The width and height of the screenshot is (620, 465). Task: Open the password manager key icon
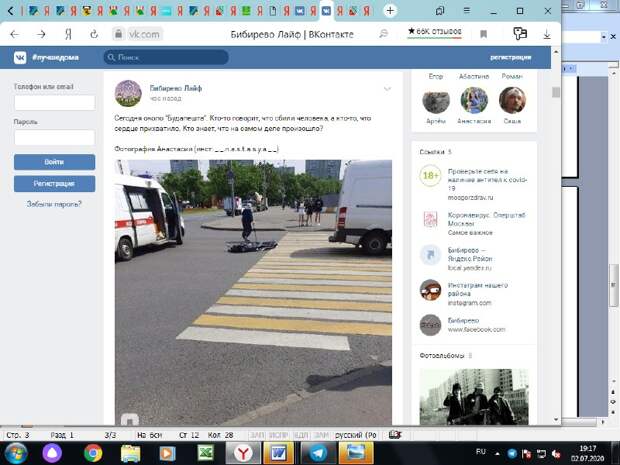[x=520, y=34]
